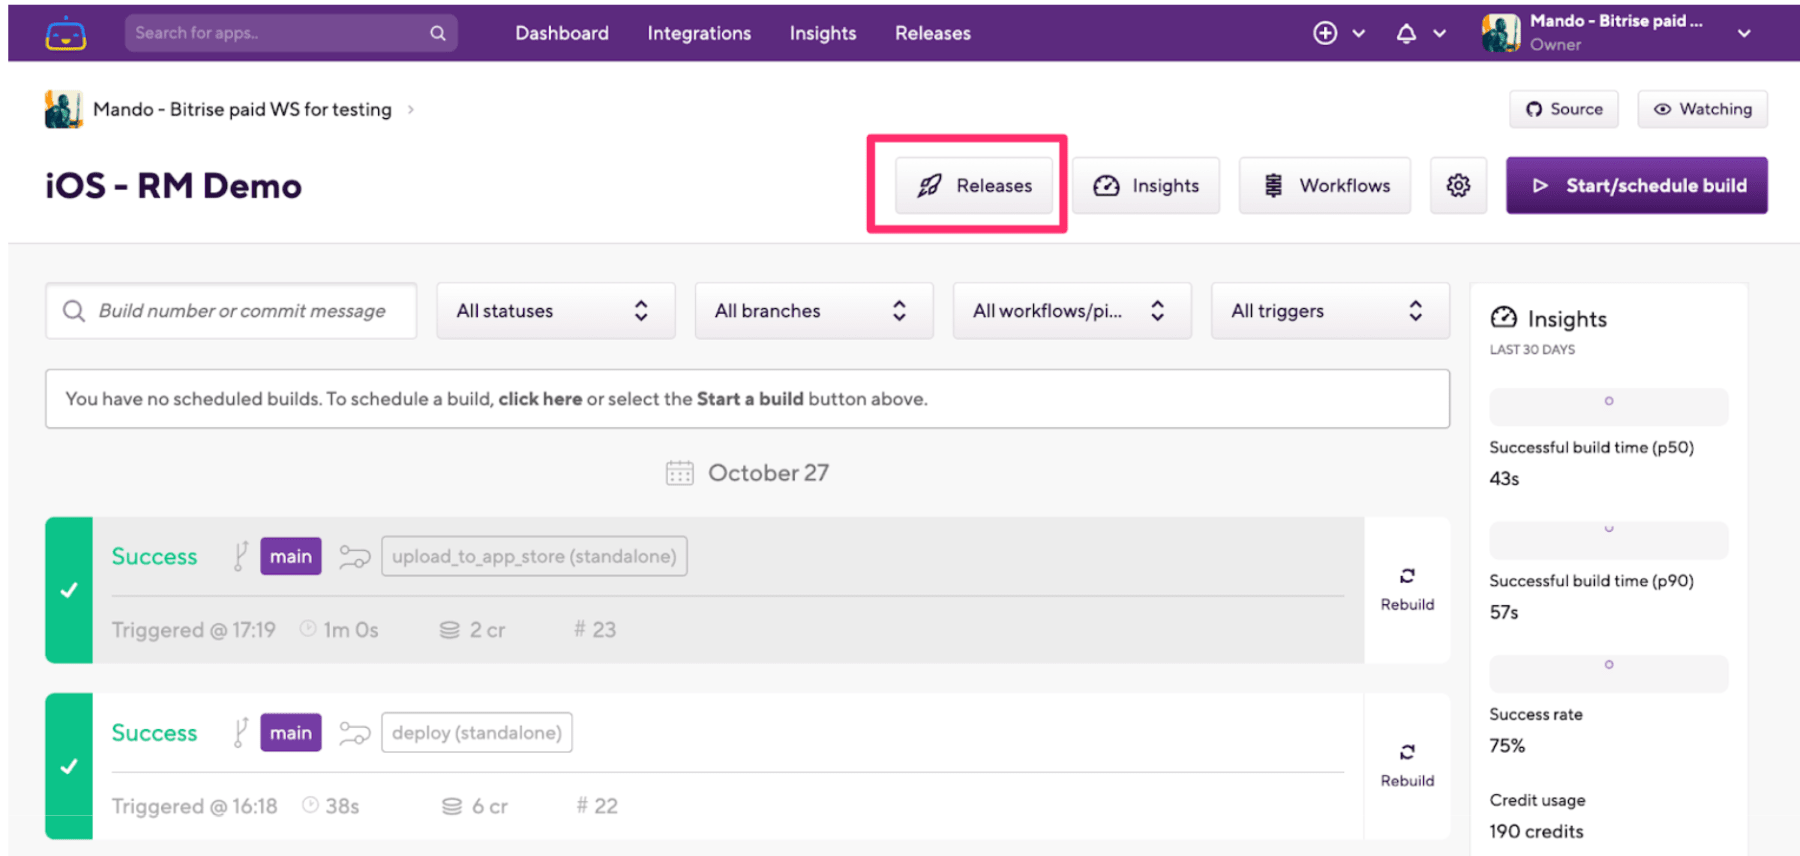Go to Dashboard in top navigation
Image resolution: width=1800 pixels, height=856 pixels.
click(562, 33)
